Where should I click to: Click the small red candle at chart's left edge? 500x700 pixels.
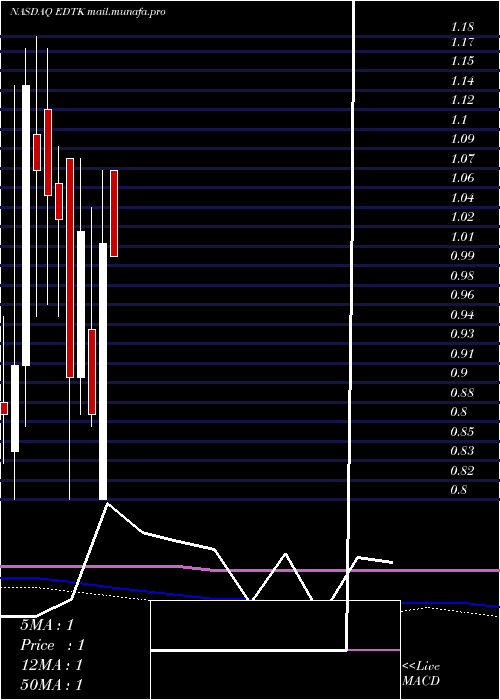[4, 408]
